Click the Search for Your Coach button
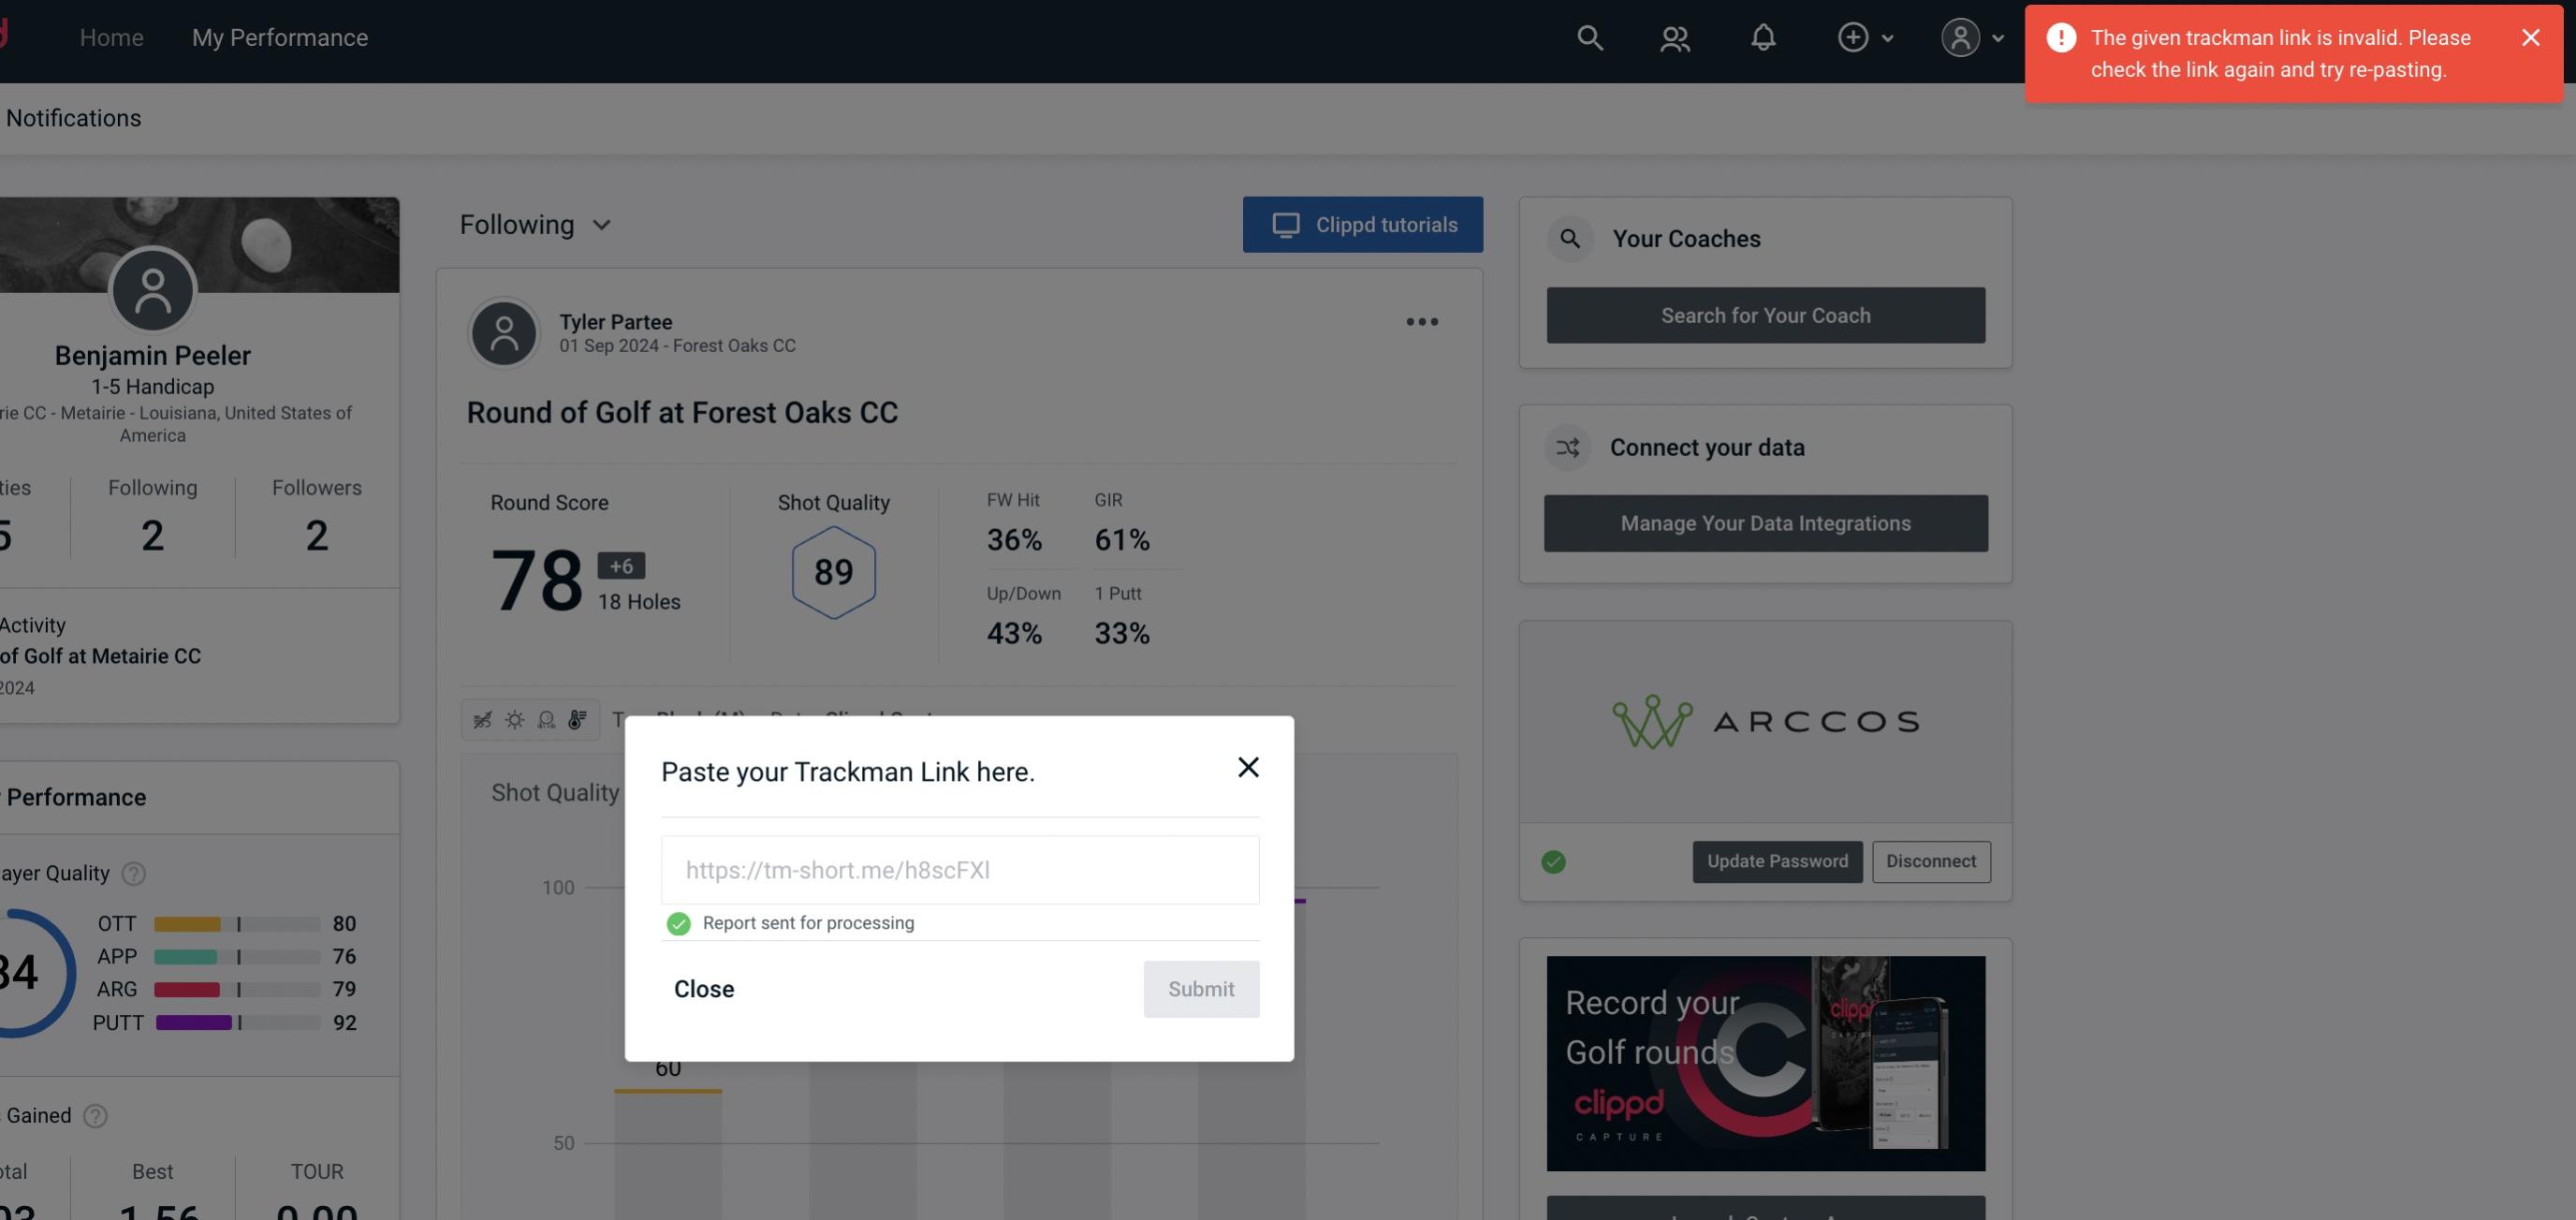This screenshot has width=2576, height=1220. tap(1766, 314)
